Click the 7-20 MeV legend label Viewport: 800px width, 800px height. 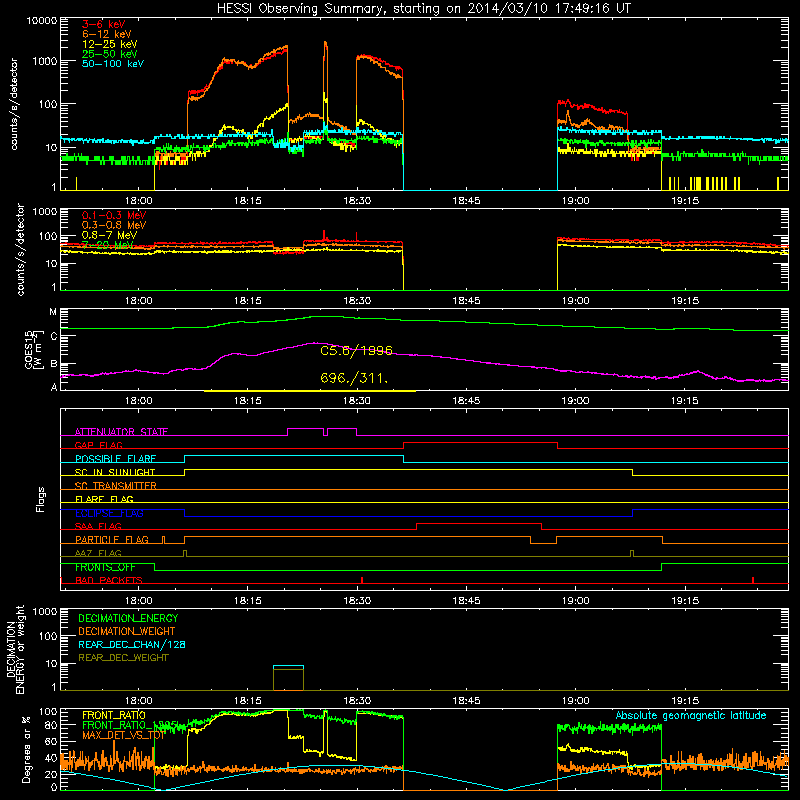click(107, 245)
